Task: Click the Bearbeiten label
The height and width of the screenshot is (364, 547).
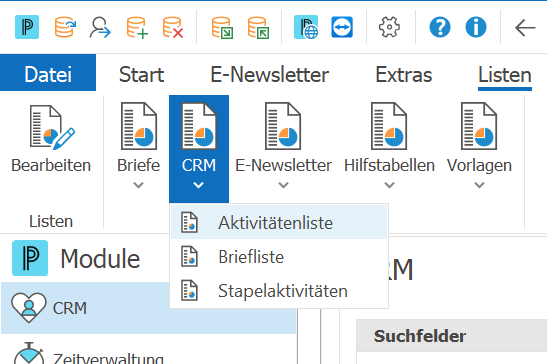Action: point(51,165)
